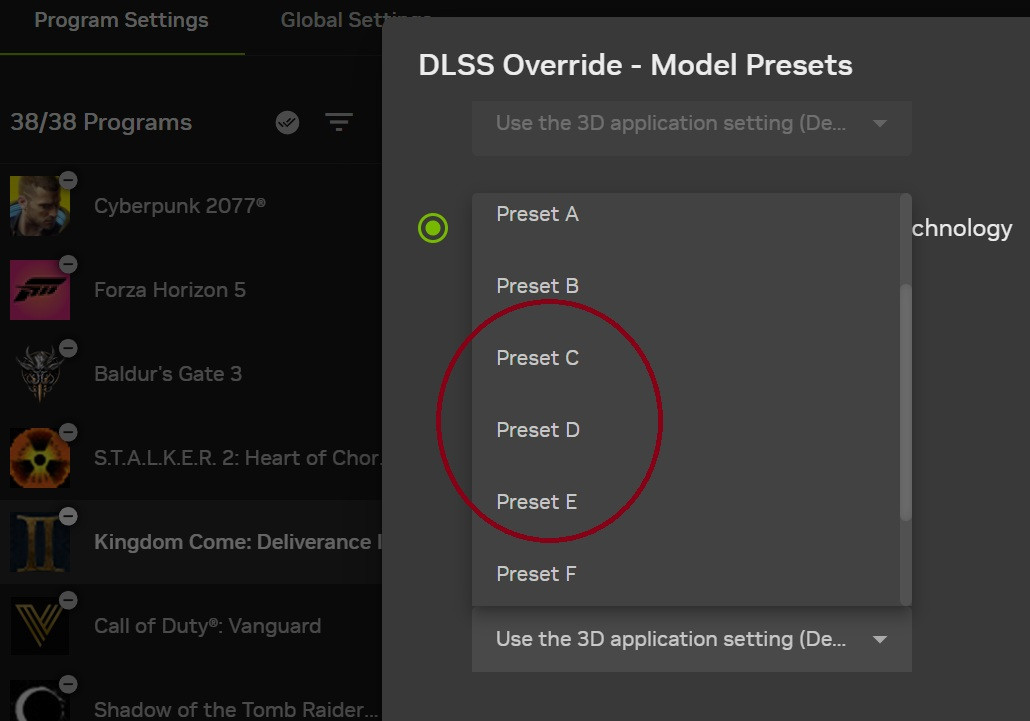Click the select-all checkmark icon beside 38/38 Programs
The width and height of the screenshot is (1030, 721).
point(287,122)
